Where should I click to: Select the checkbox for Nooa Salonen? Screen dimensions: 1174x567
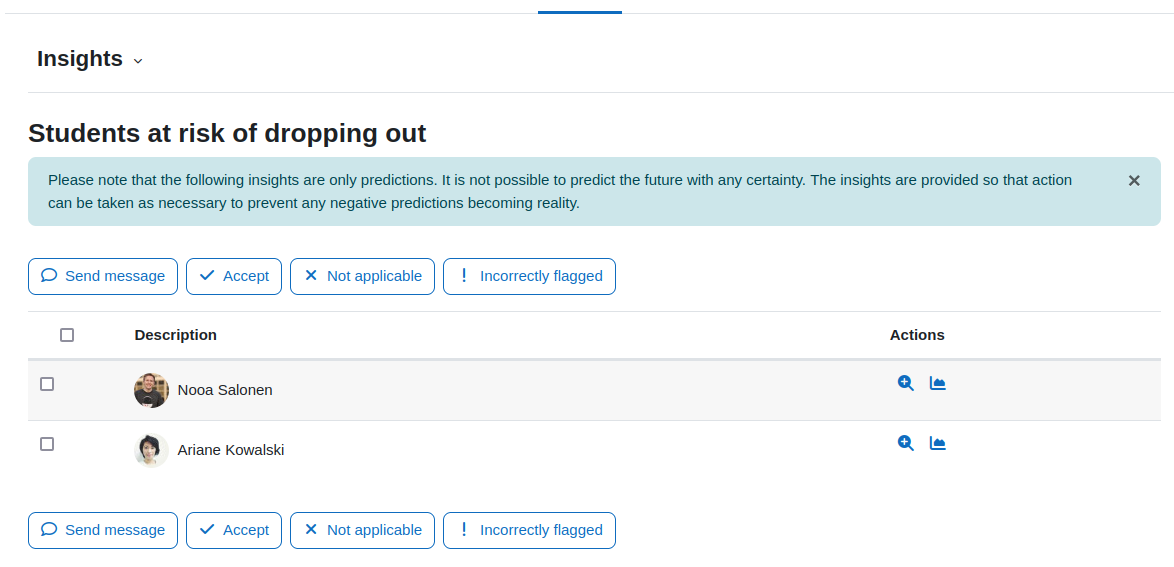coord(47,384)
